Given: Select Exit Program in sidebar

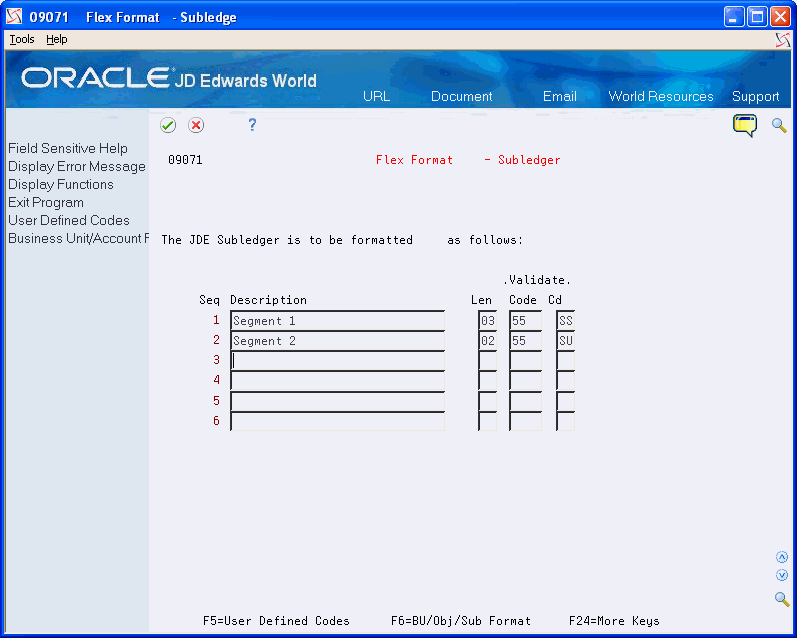Looking at the screenshot, I should tap(46, 202).
